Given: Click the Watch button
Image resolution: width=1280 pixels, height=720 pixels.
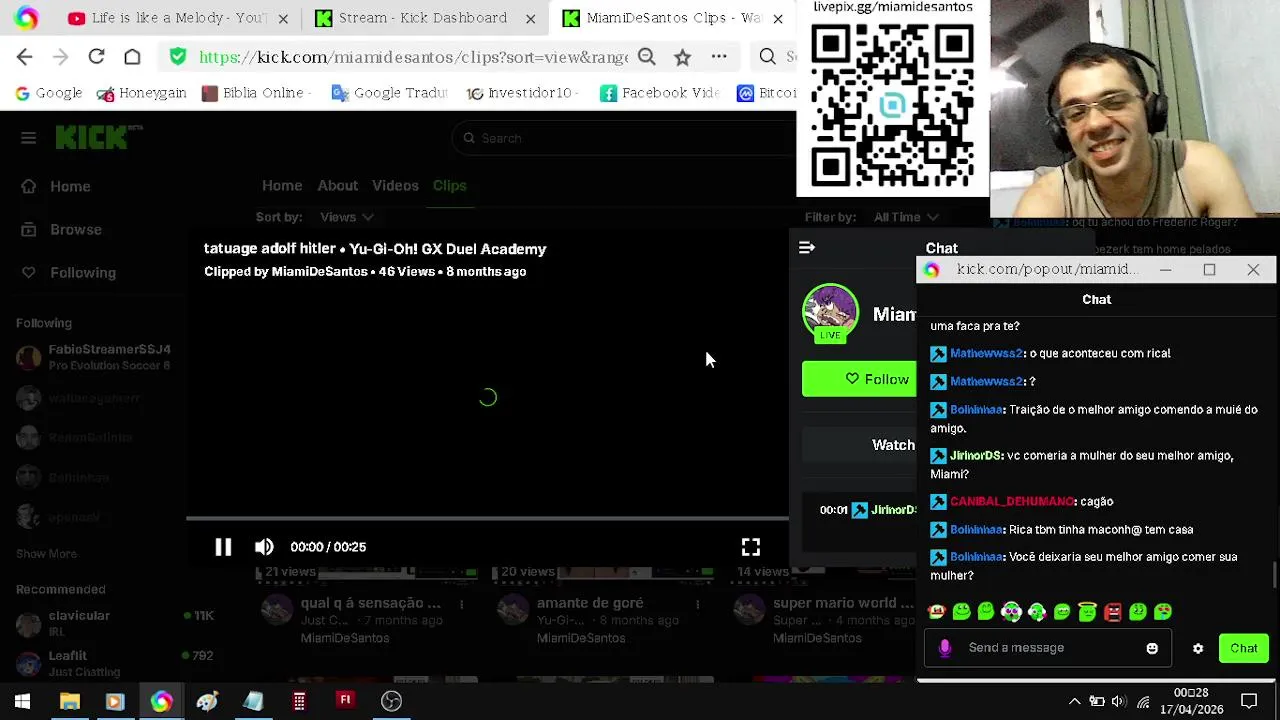Looking at the screenshot, I should coord(860,445).
